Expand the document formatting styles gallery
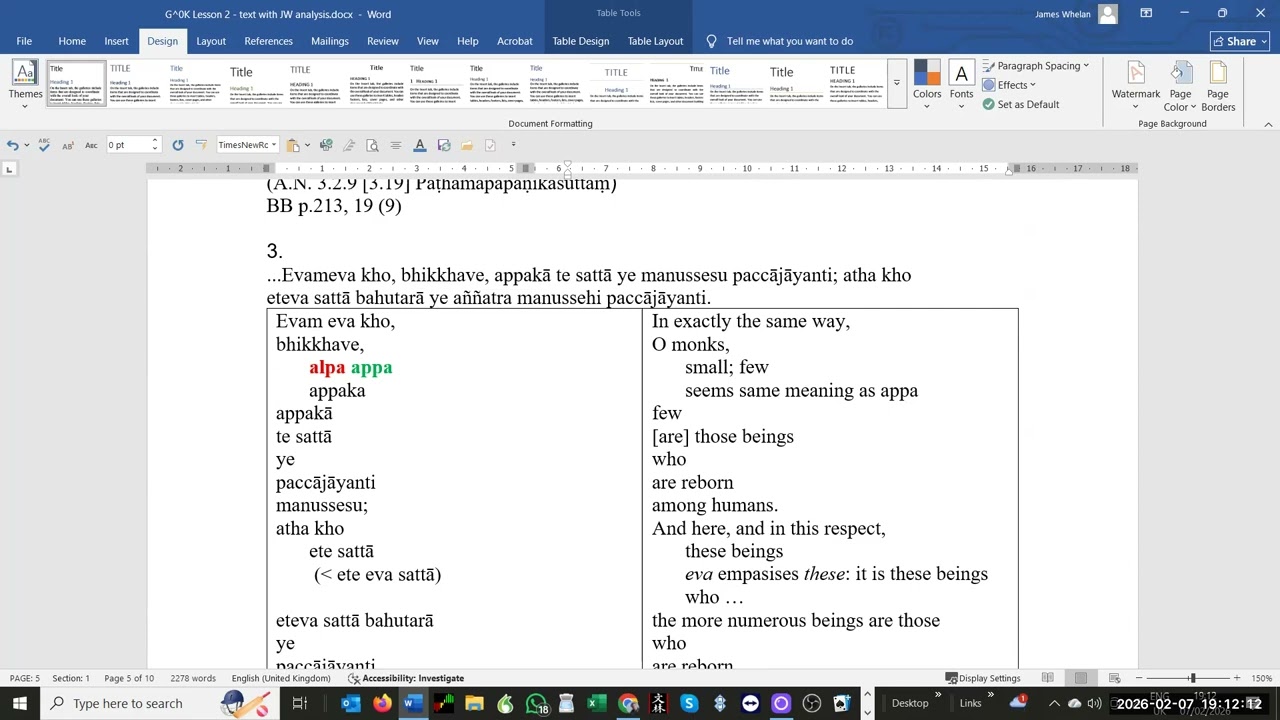The width and height of the screenshot is (1280, 720). tap(896, 83)
